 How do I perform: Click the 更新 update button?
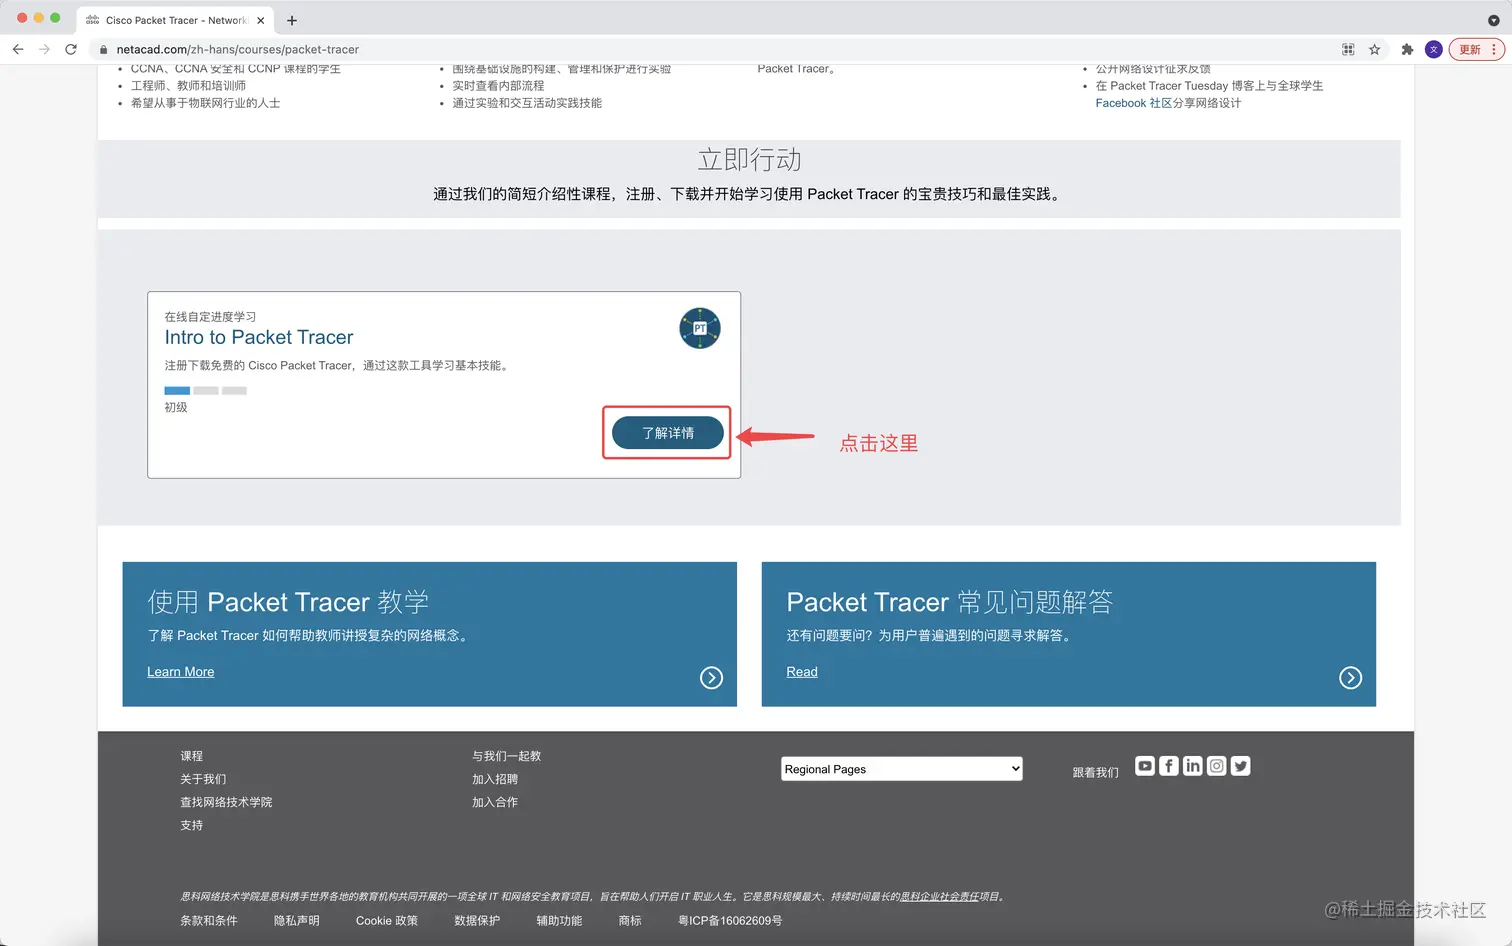pos(1470,49)
